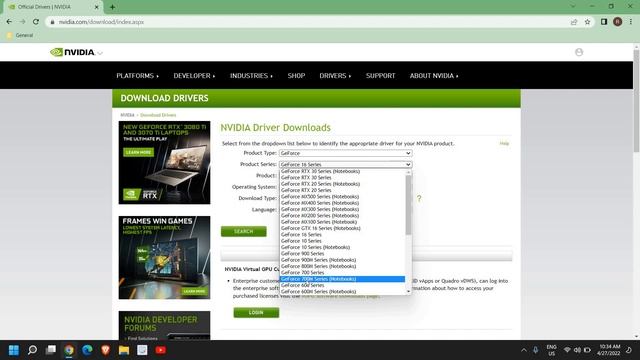640x360 pixels.
Task: Open YouTube app from the taskbar
Action: [161, 350]
